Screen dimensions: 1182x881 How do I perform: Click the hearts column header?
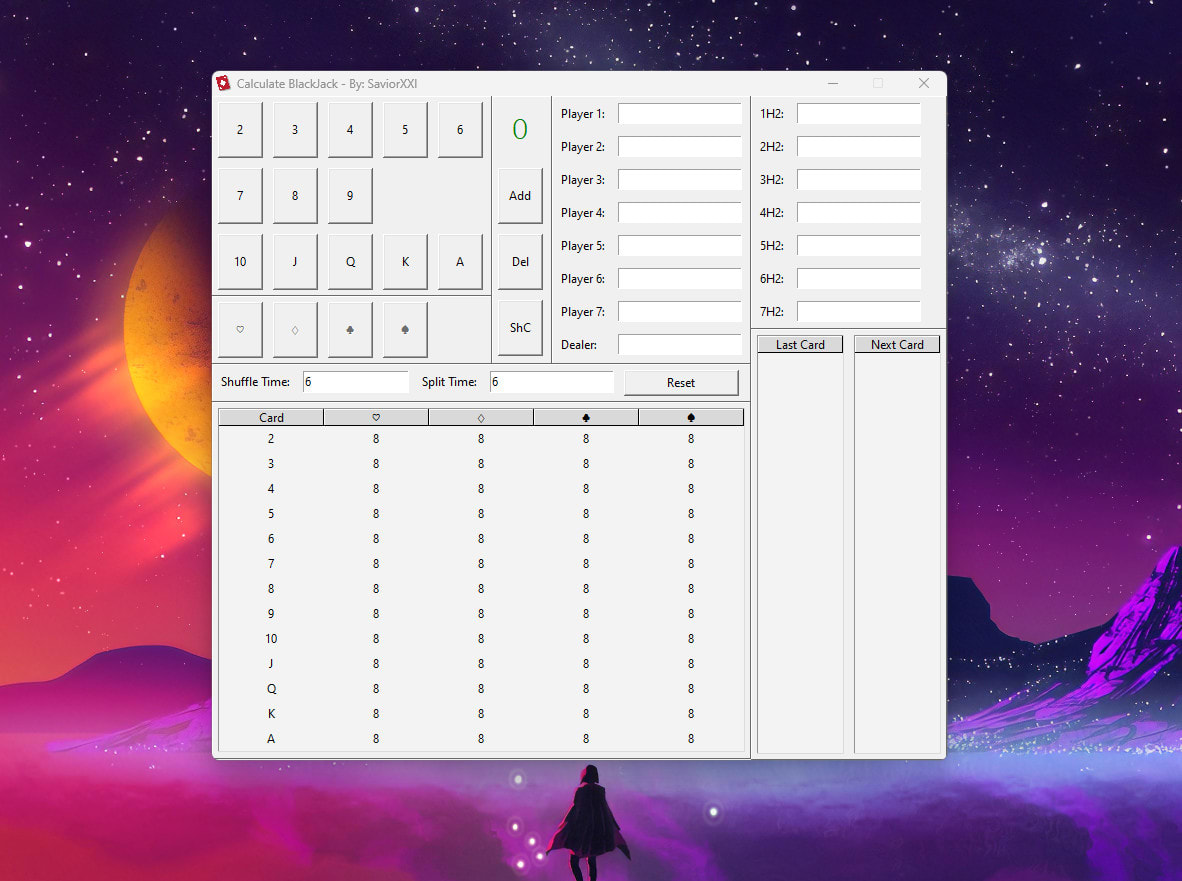click(376, 418)
